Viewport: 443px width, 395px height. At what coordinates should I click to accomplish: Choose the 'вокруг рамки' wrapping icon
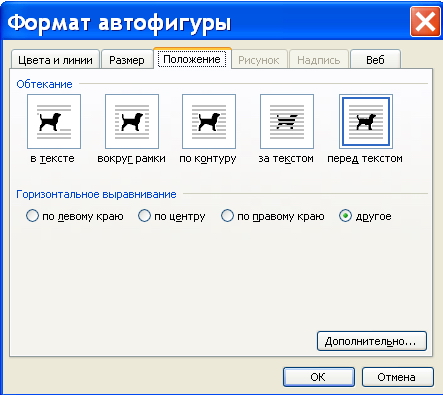132,121
